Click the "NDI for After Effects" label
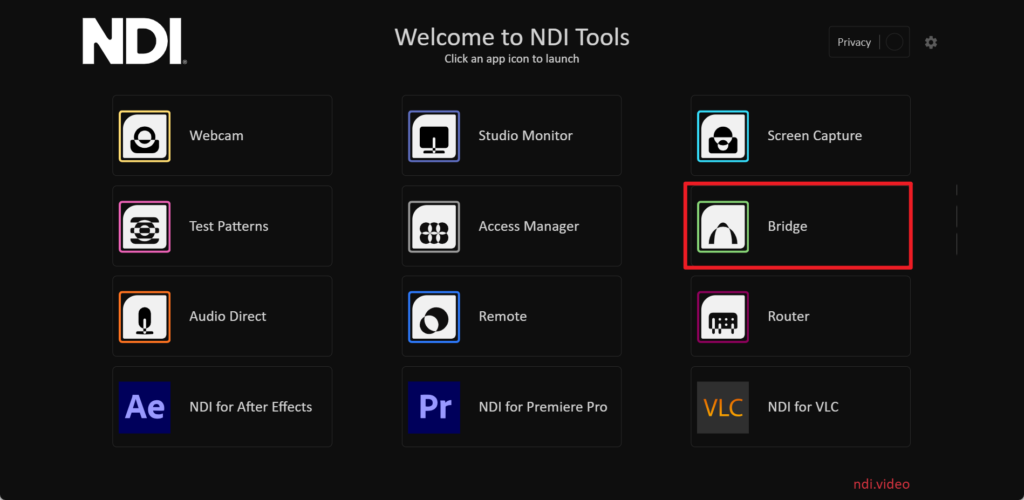The image size is (1024, 500). click(250, 407)
